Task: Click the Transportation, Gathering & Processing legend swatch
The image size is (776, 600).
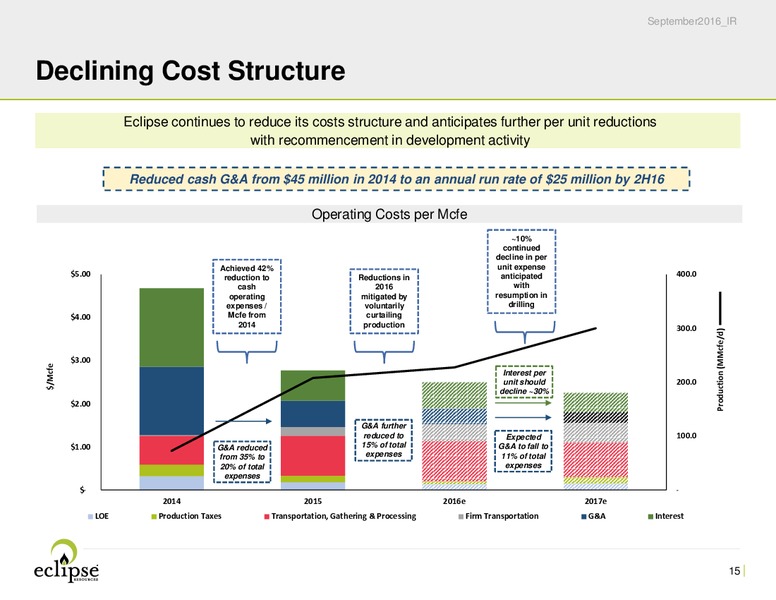Action: (x=267, y=516)
